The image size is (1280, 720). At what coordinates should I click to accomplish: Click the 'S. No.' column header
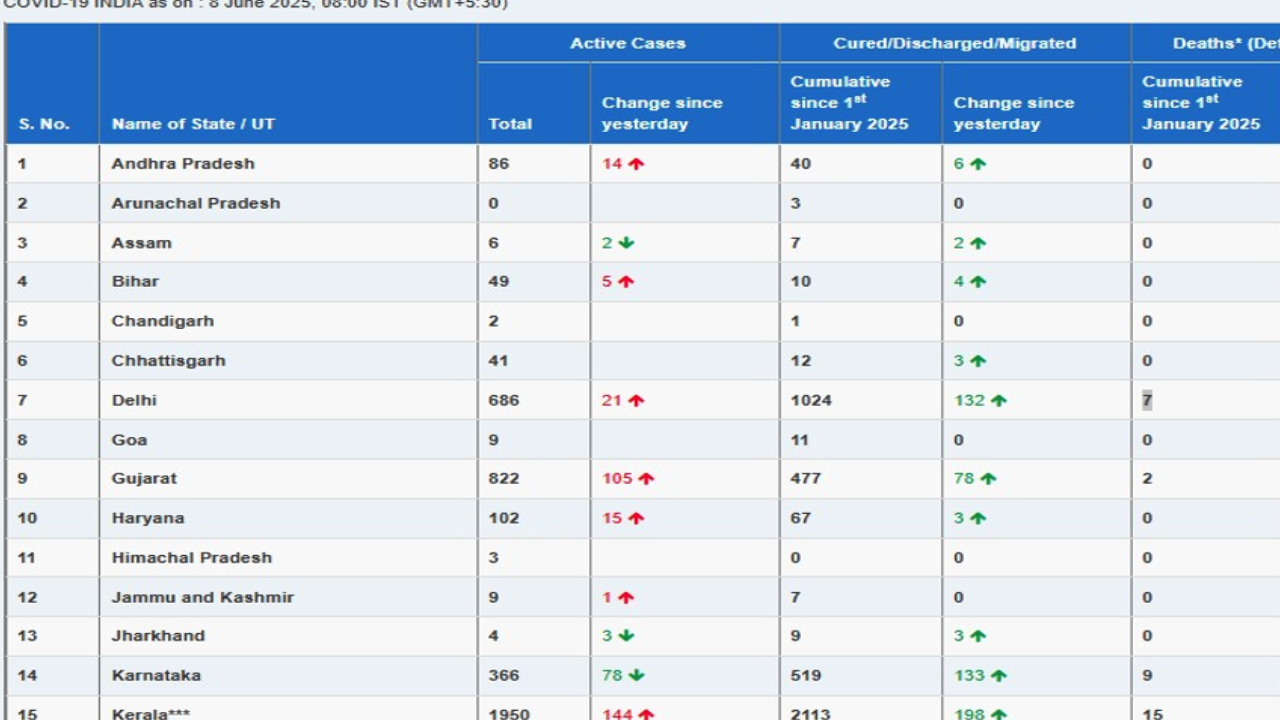(x=44, y=124)
